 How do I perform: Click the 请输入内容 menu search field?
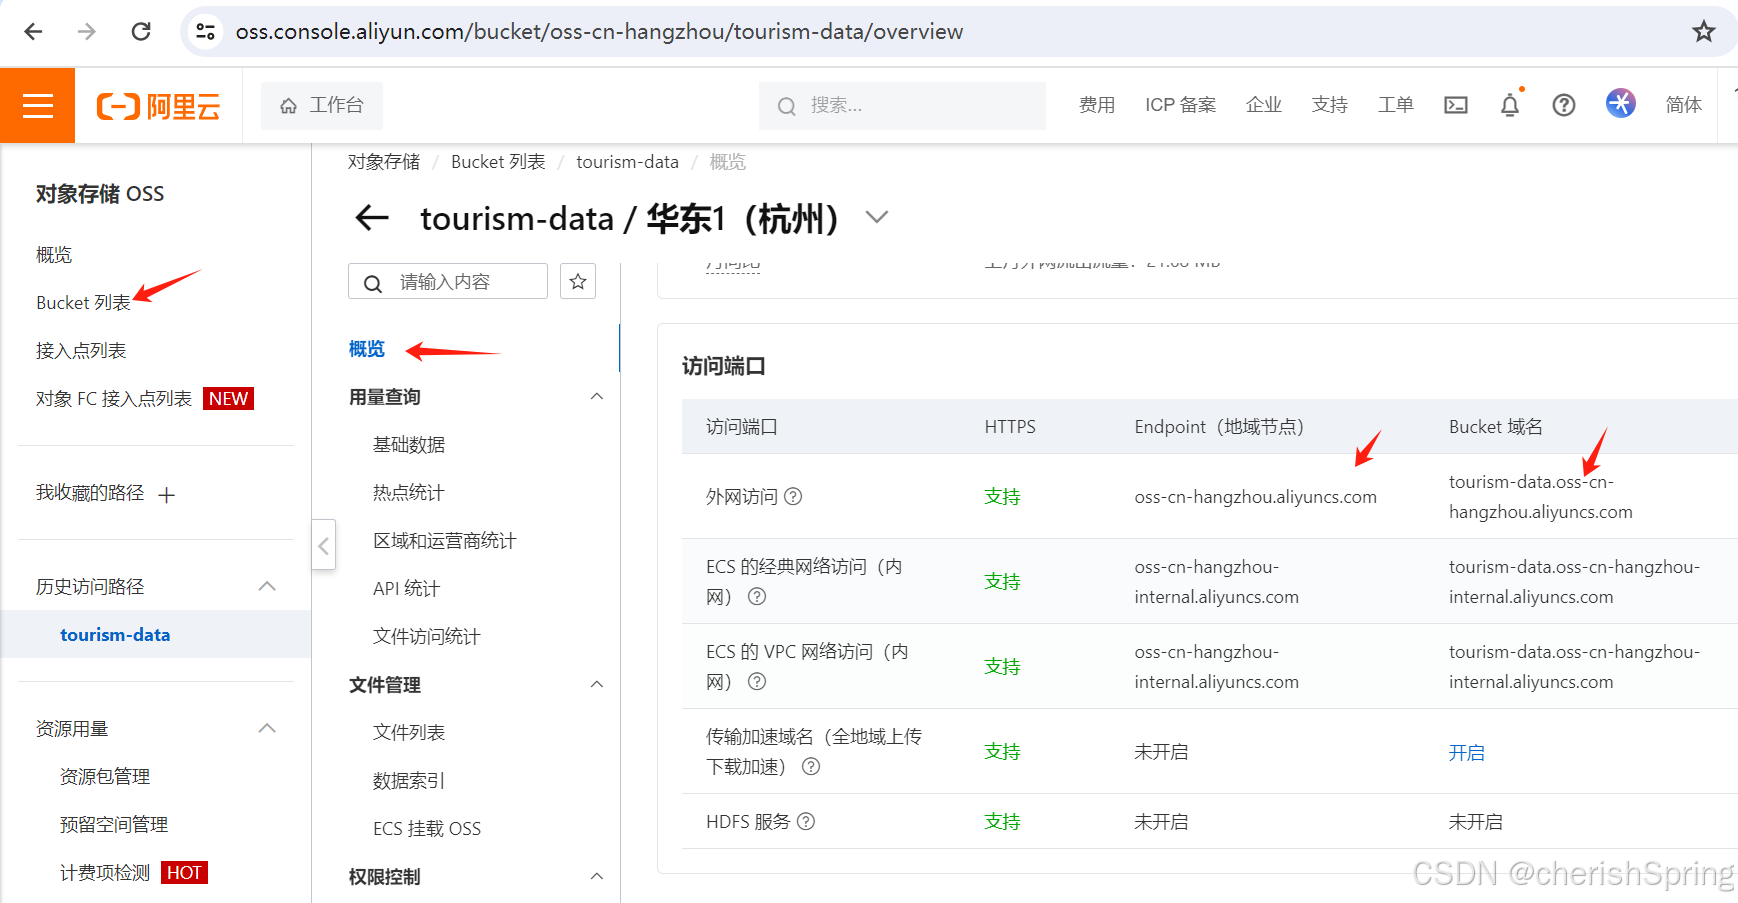(x=448, y=282)
